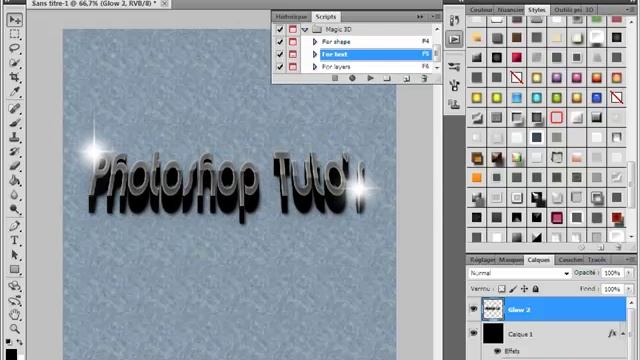Open the Scripts panel options menu

point(435,17)
